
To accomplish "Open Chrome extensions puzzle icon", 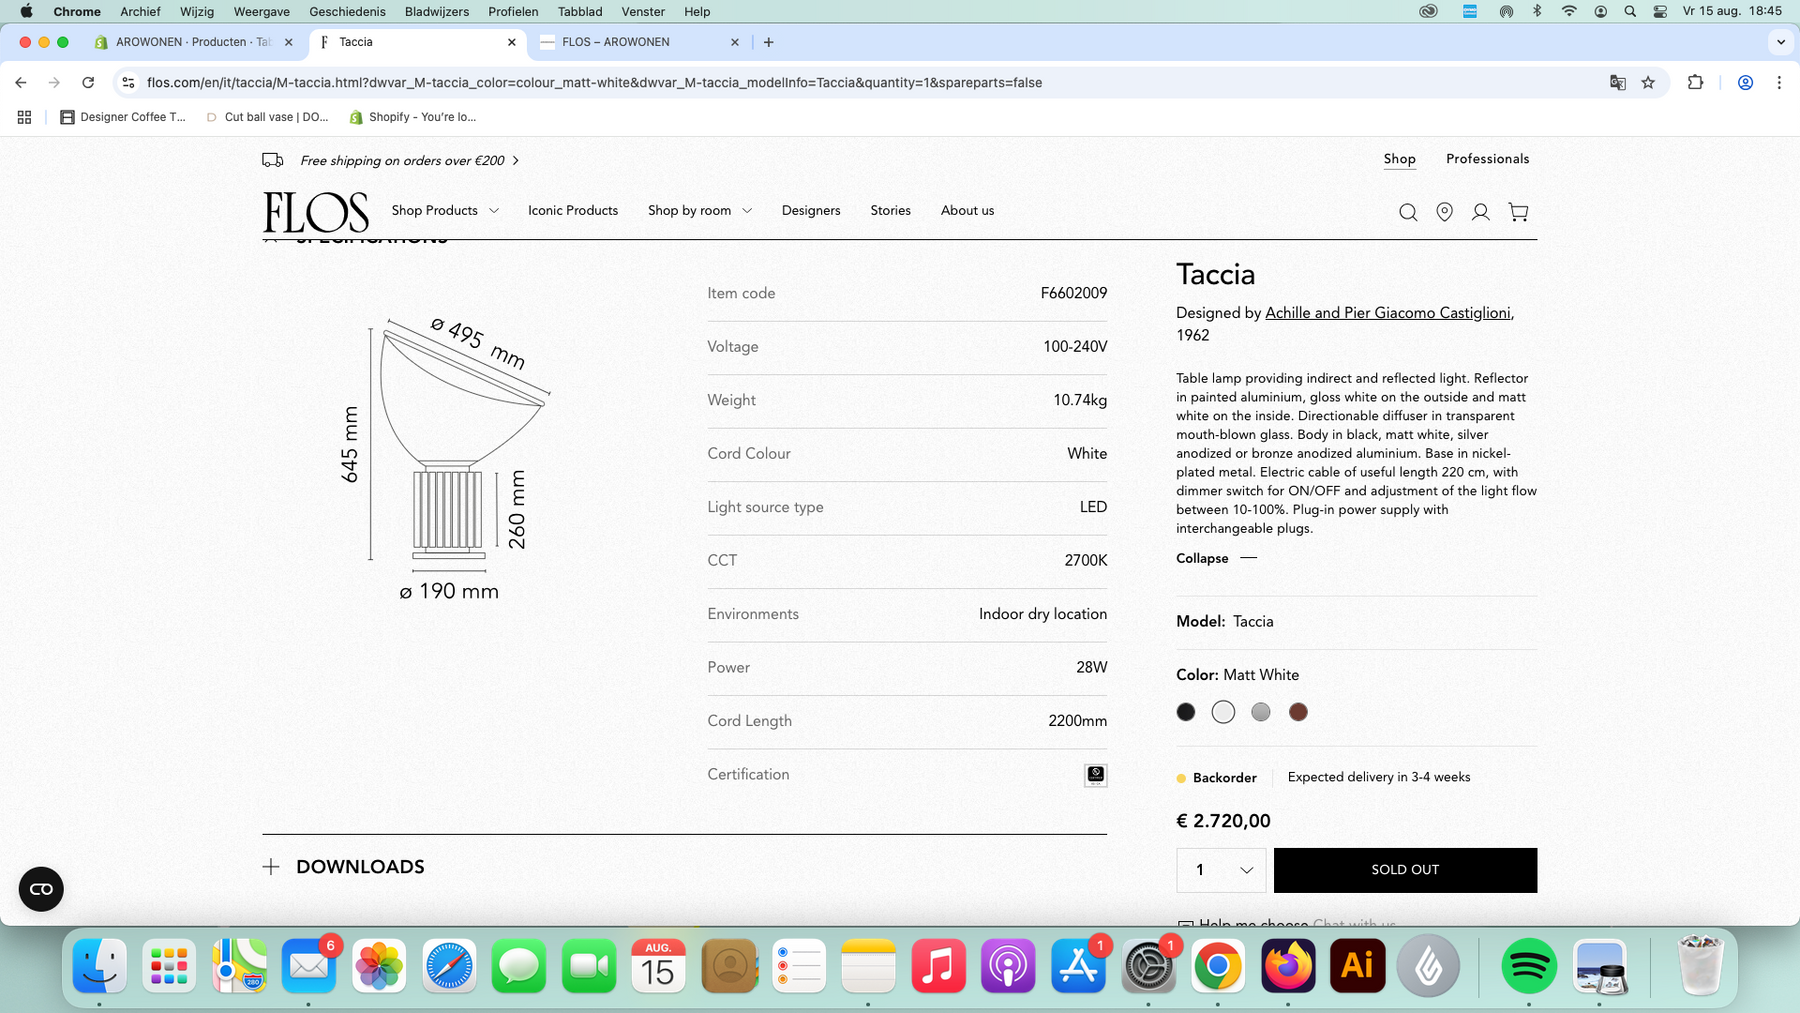I will tap(1695, 83).
